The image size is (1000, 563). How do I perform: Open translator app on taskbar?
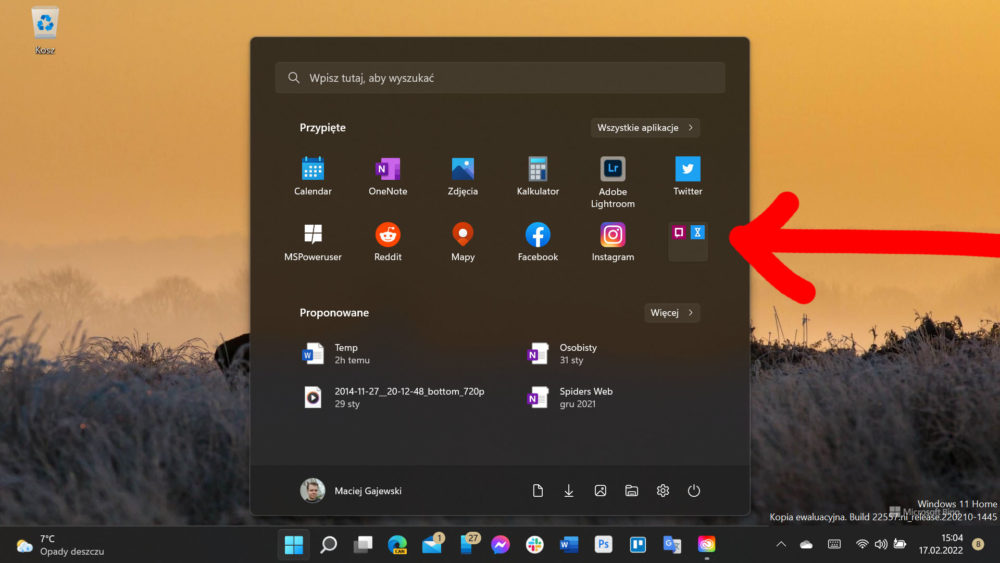pos(672,545)
